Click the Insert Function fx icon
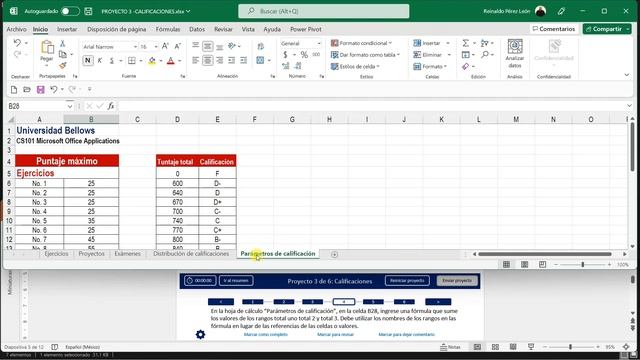This screenshot has height=360, width=640. click(x=111, y=106)
